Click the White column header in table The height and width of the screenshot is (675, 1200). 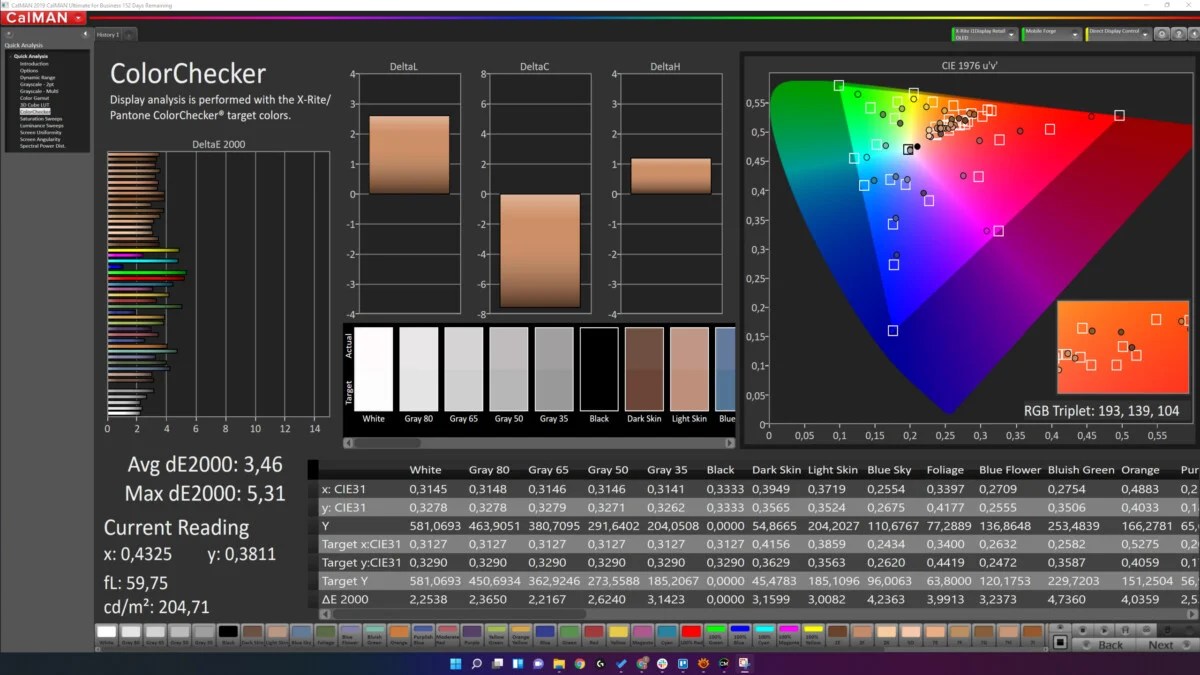click(x=425, y=470)
